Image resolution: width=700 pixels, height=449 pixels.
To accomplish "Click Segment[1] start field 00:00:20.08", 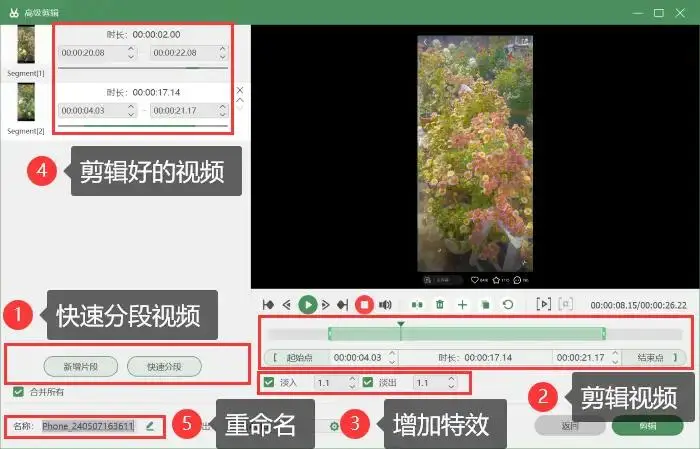I will (x=92, y=53).
